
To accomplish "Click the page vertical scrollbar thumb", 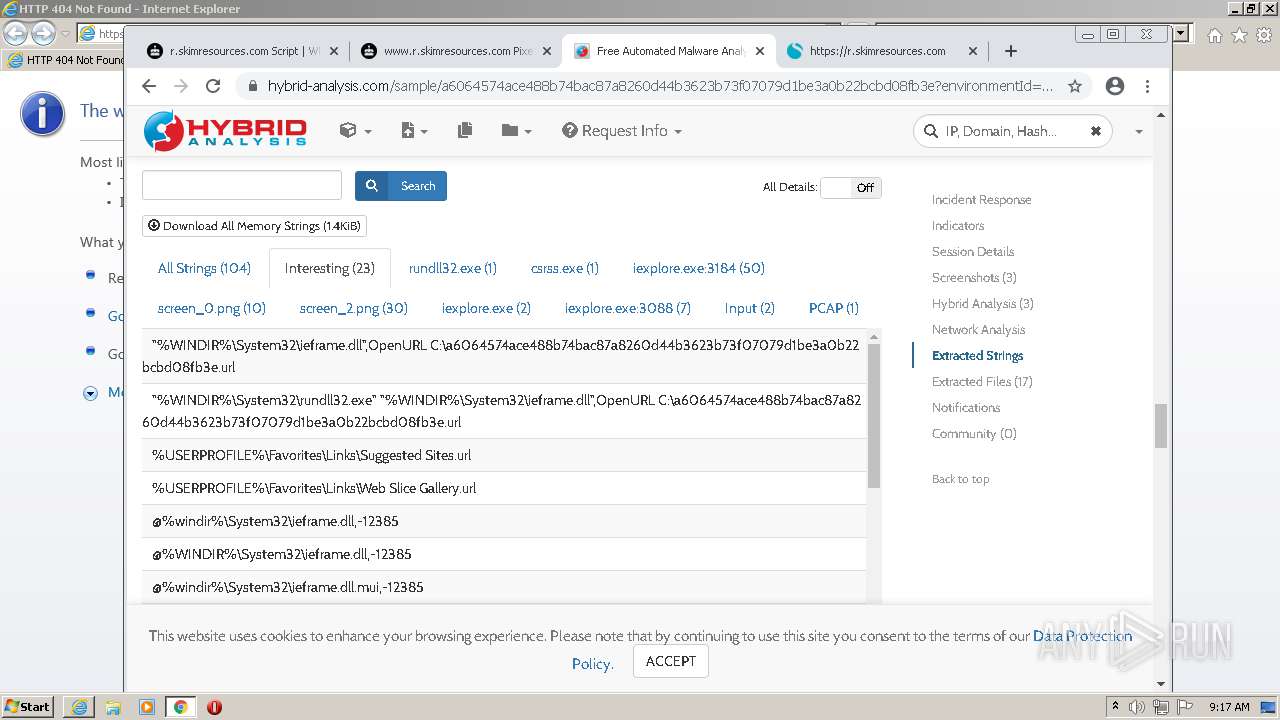I will (1160, 426).
